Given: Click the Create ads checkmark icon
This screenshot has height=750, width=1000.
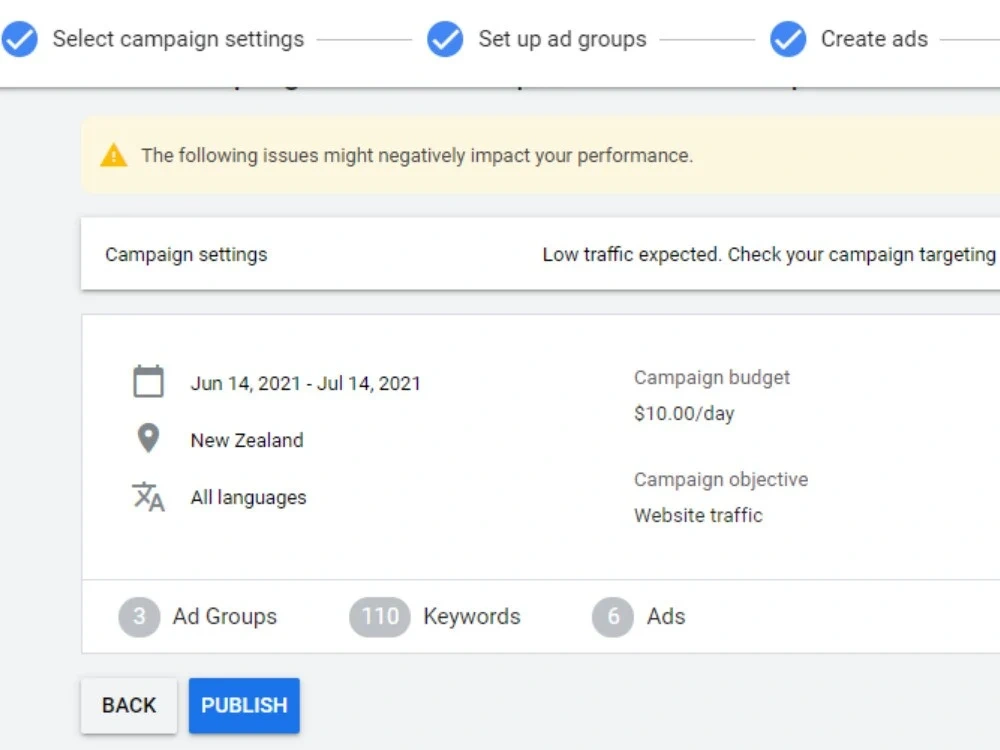Looking at the screenshot, I should pos(788,39).
